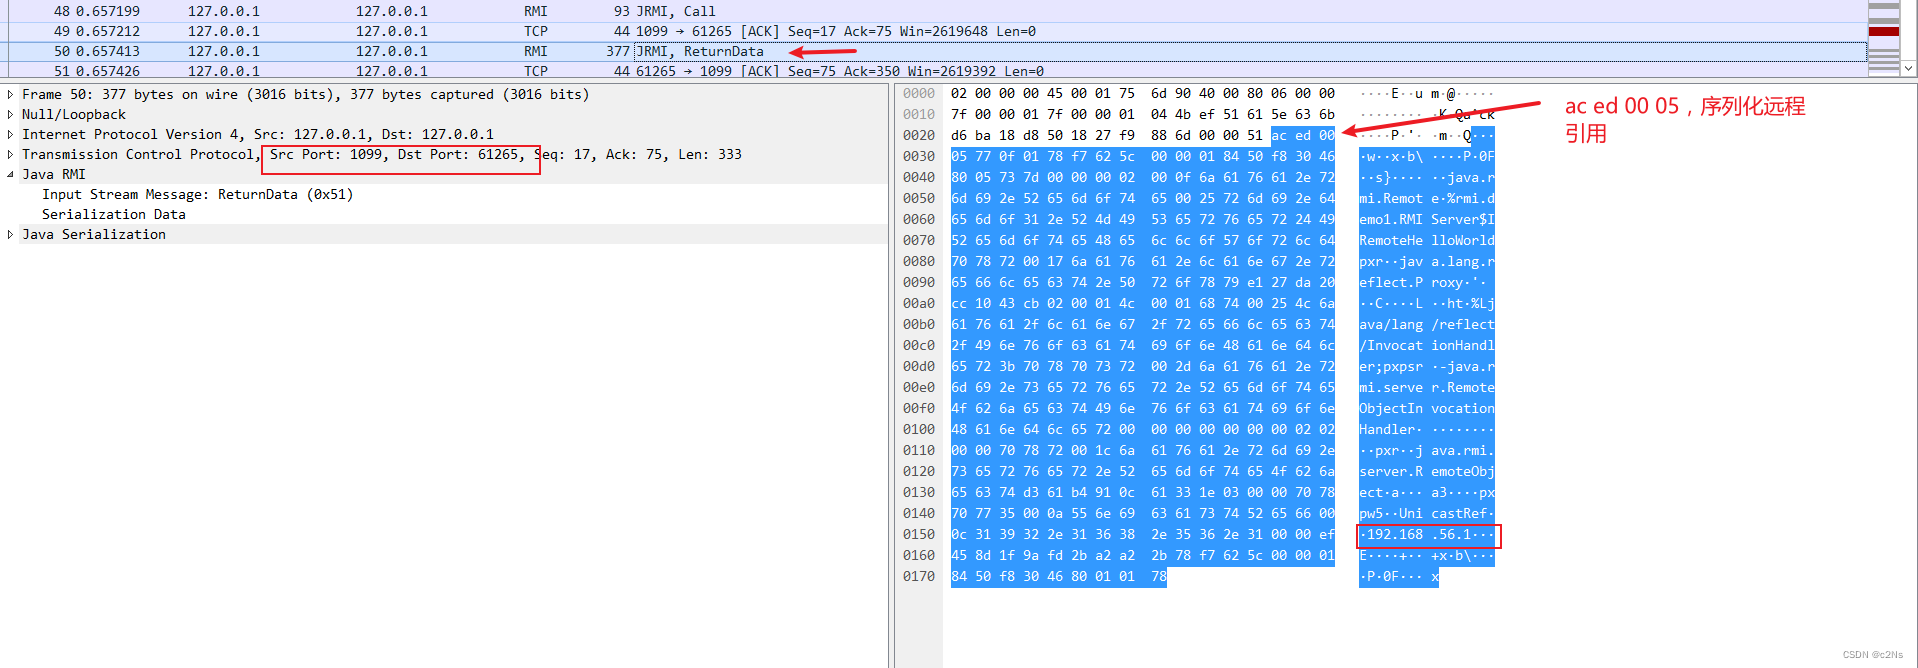Click ASCII text Handler in row 0100
1918x668 pixels.
1387,429
